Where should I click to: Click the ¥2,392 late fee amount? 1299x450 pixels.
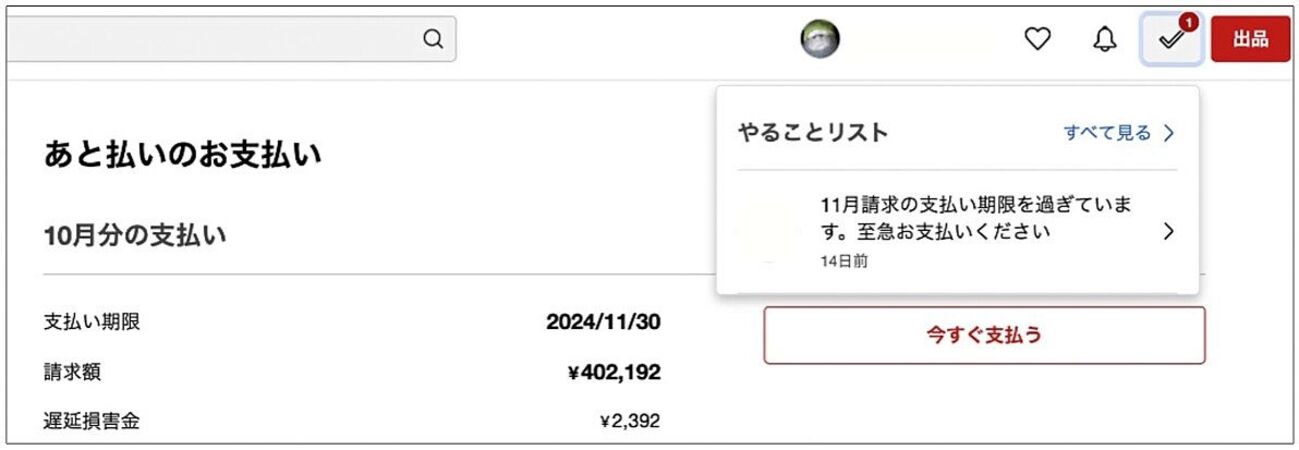pyautogui.click(x=629, y=421)
